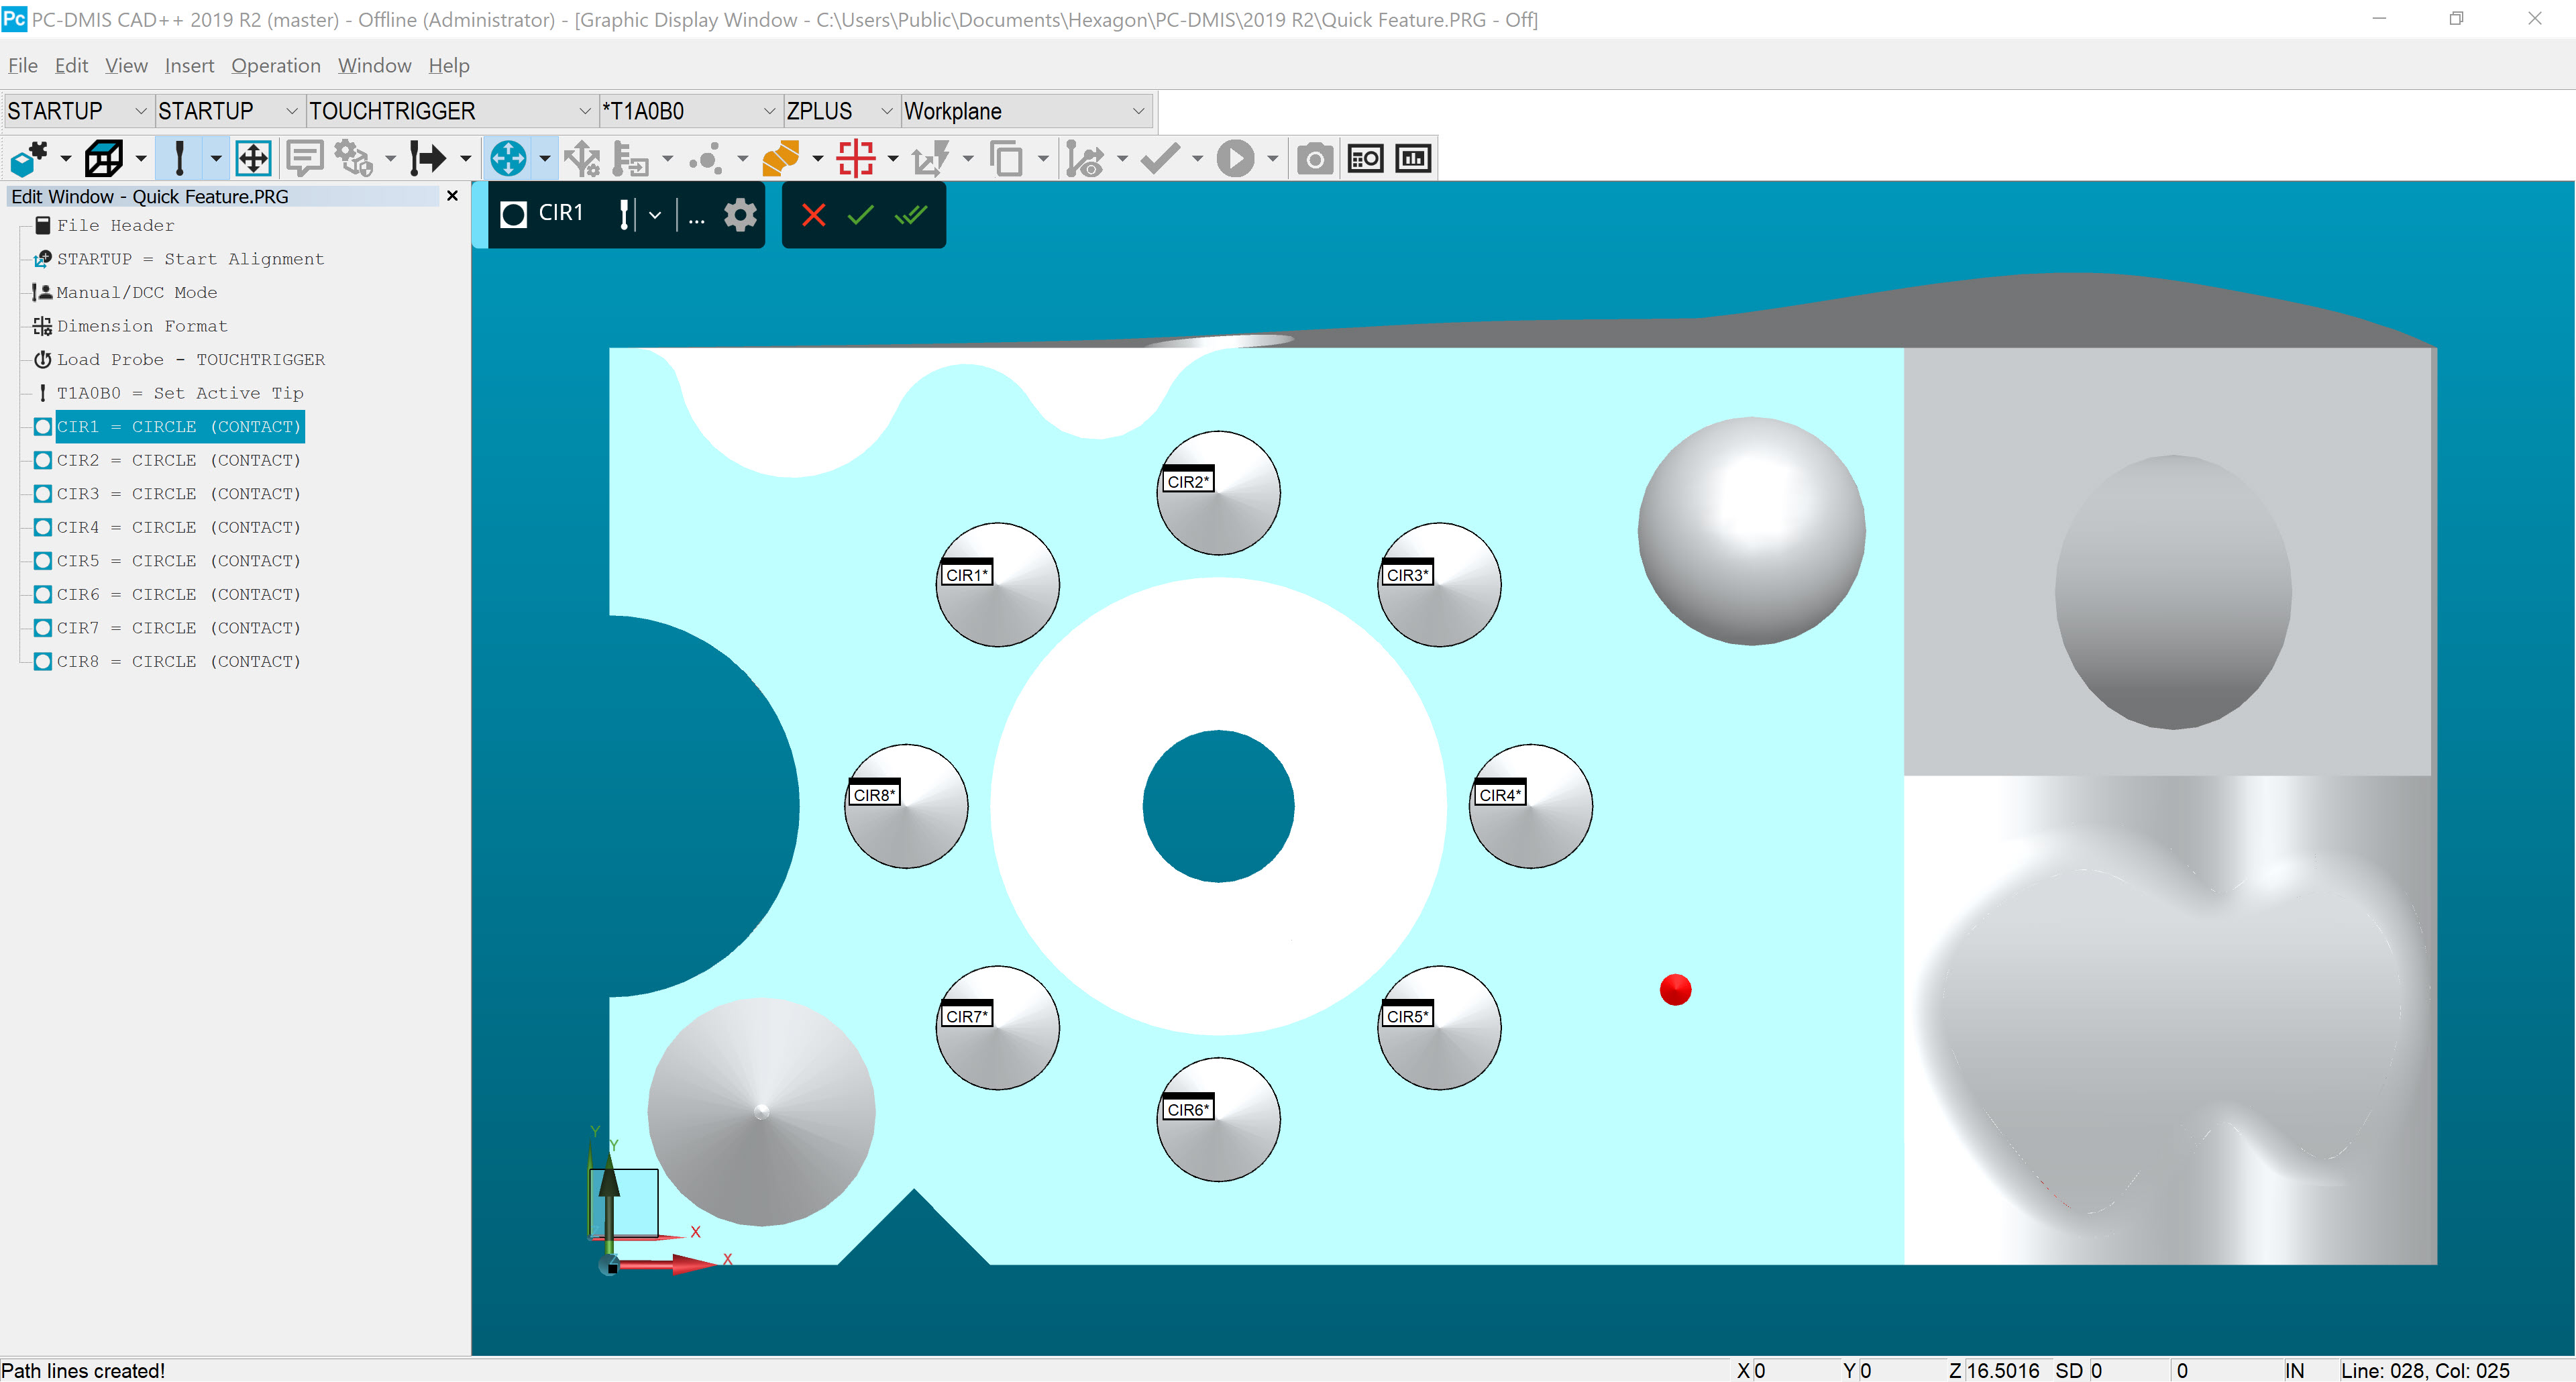Toggle the Manual/DCC Mode entry

tap(137, 292)
